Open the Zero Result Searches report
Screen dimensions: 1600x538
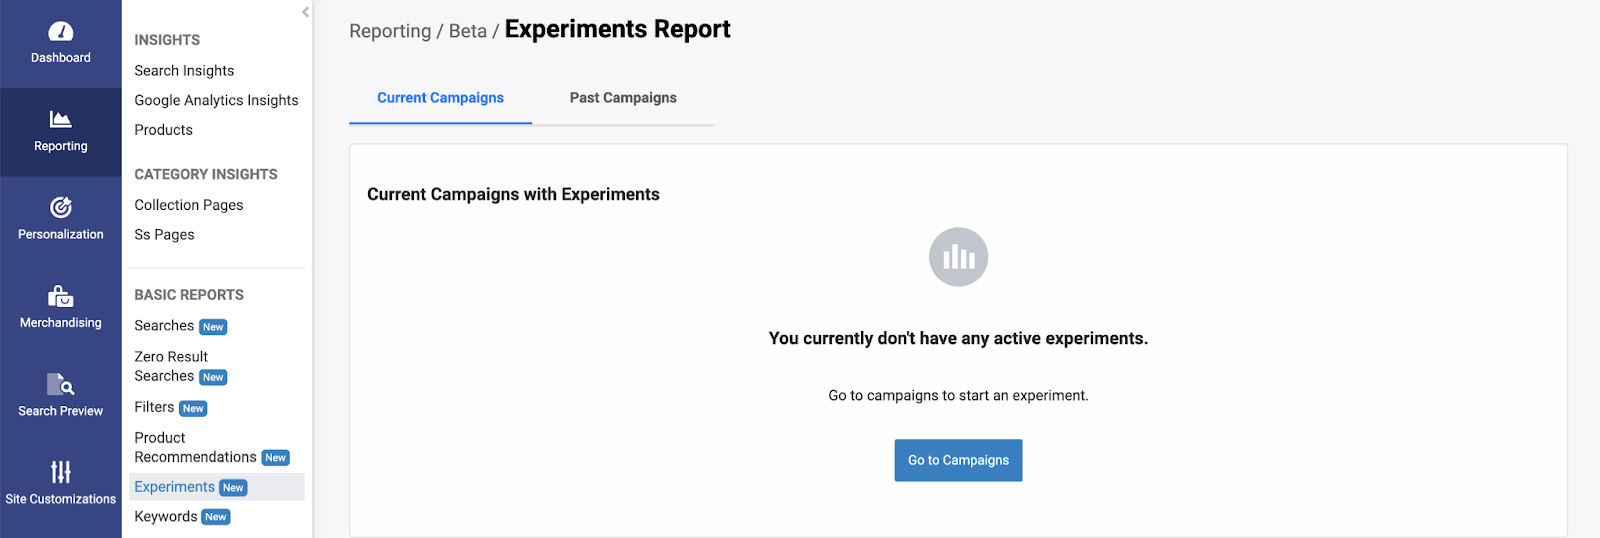coord(180,366)
